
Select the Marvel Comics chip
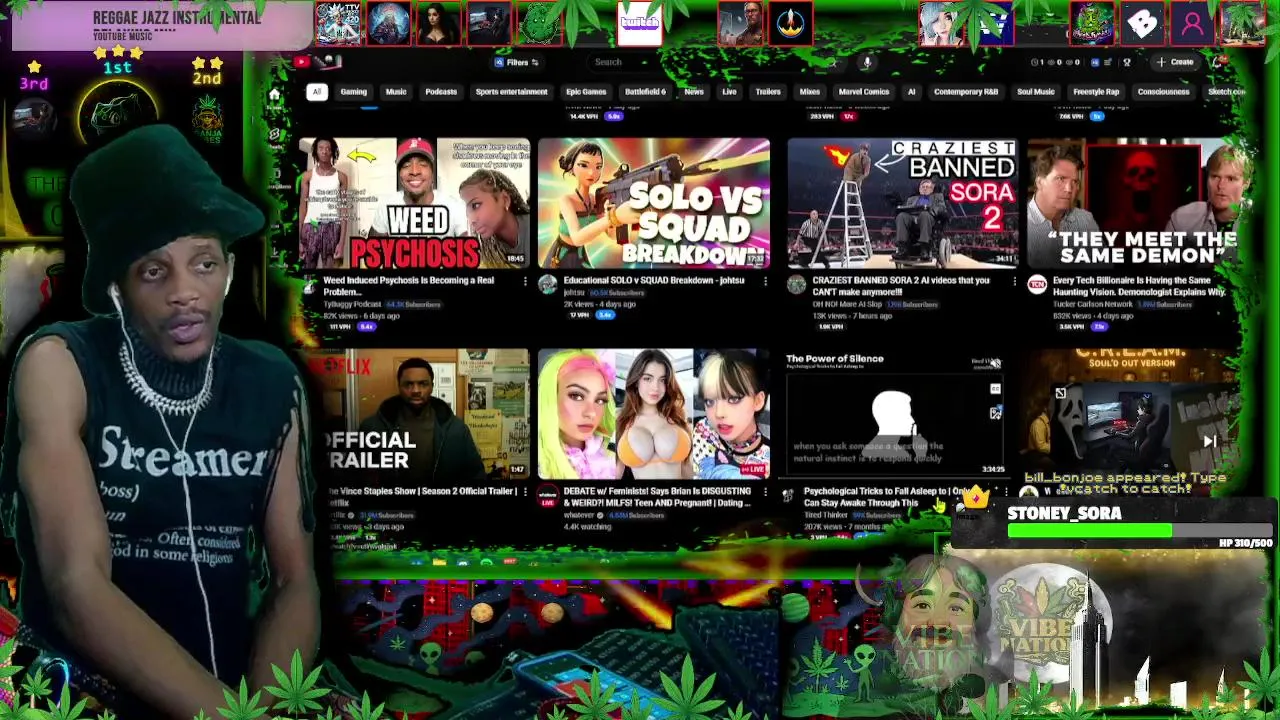point(863,92)
